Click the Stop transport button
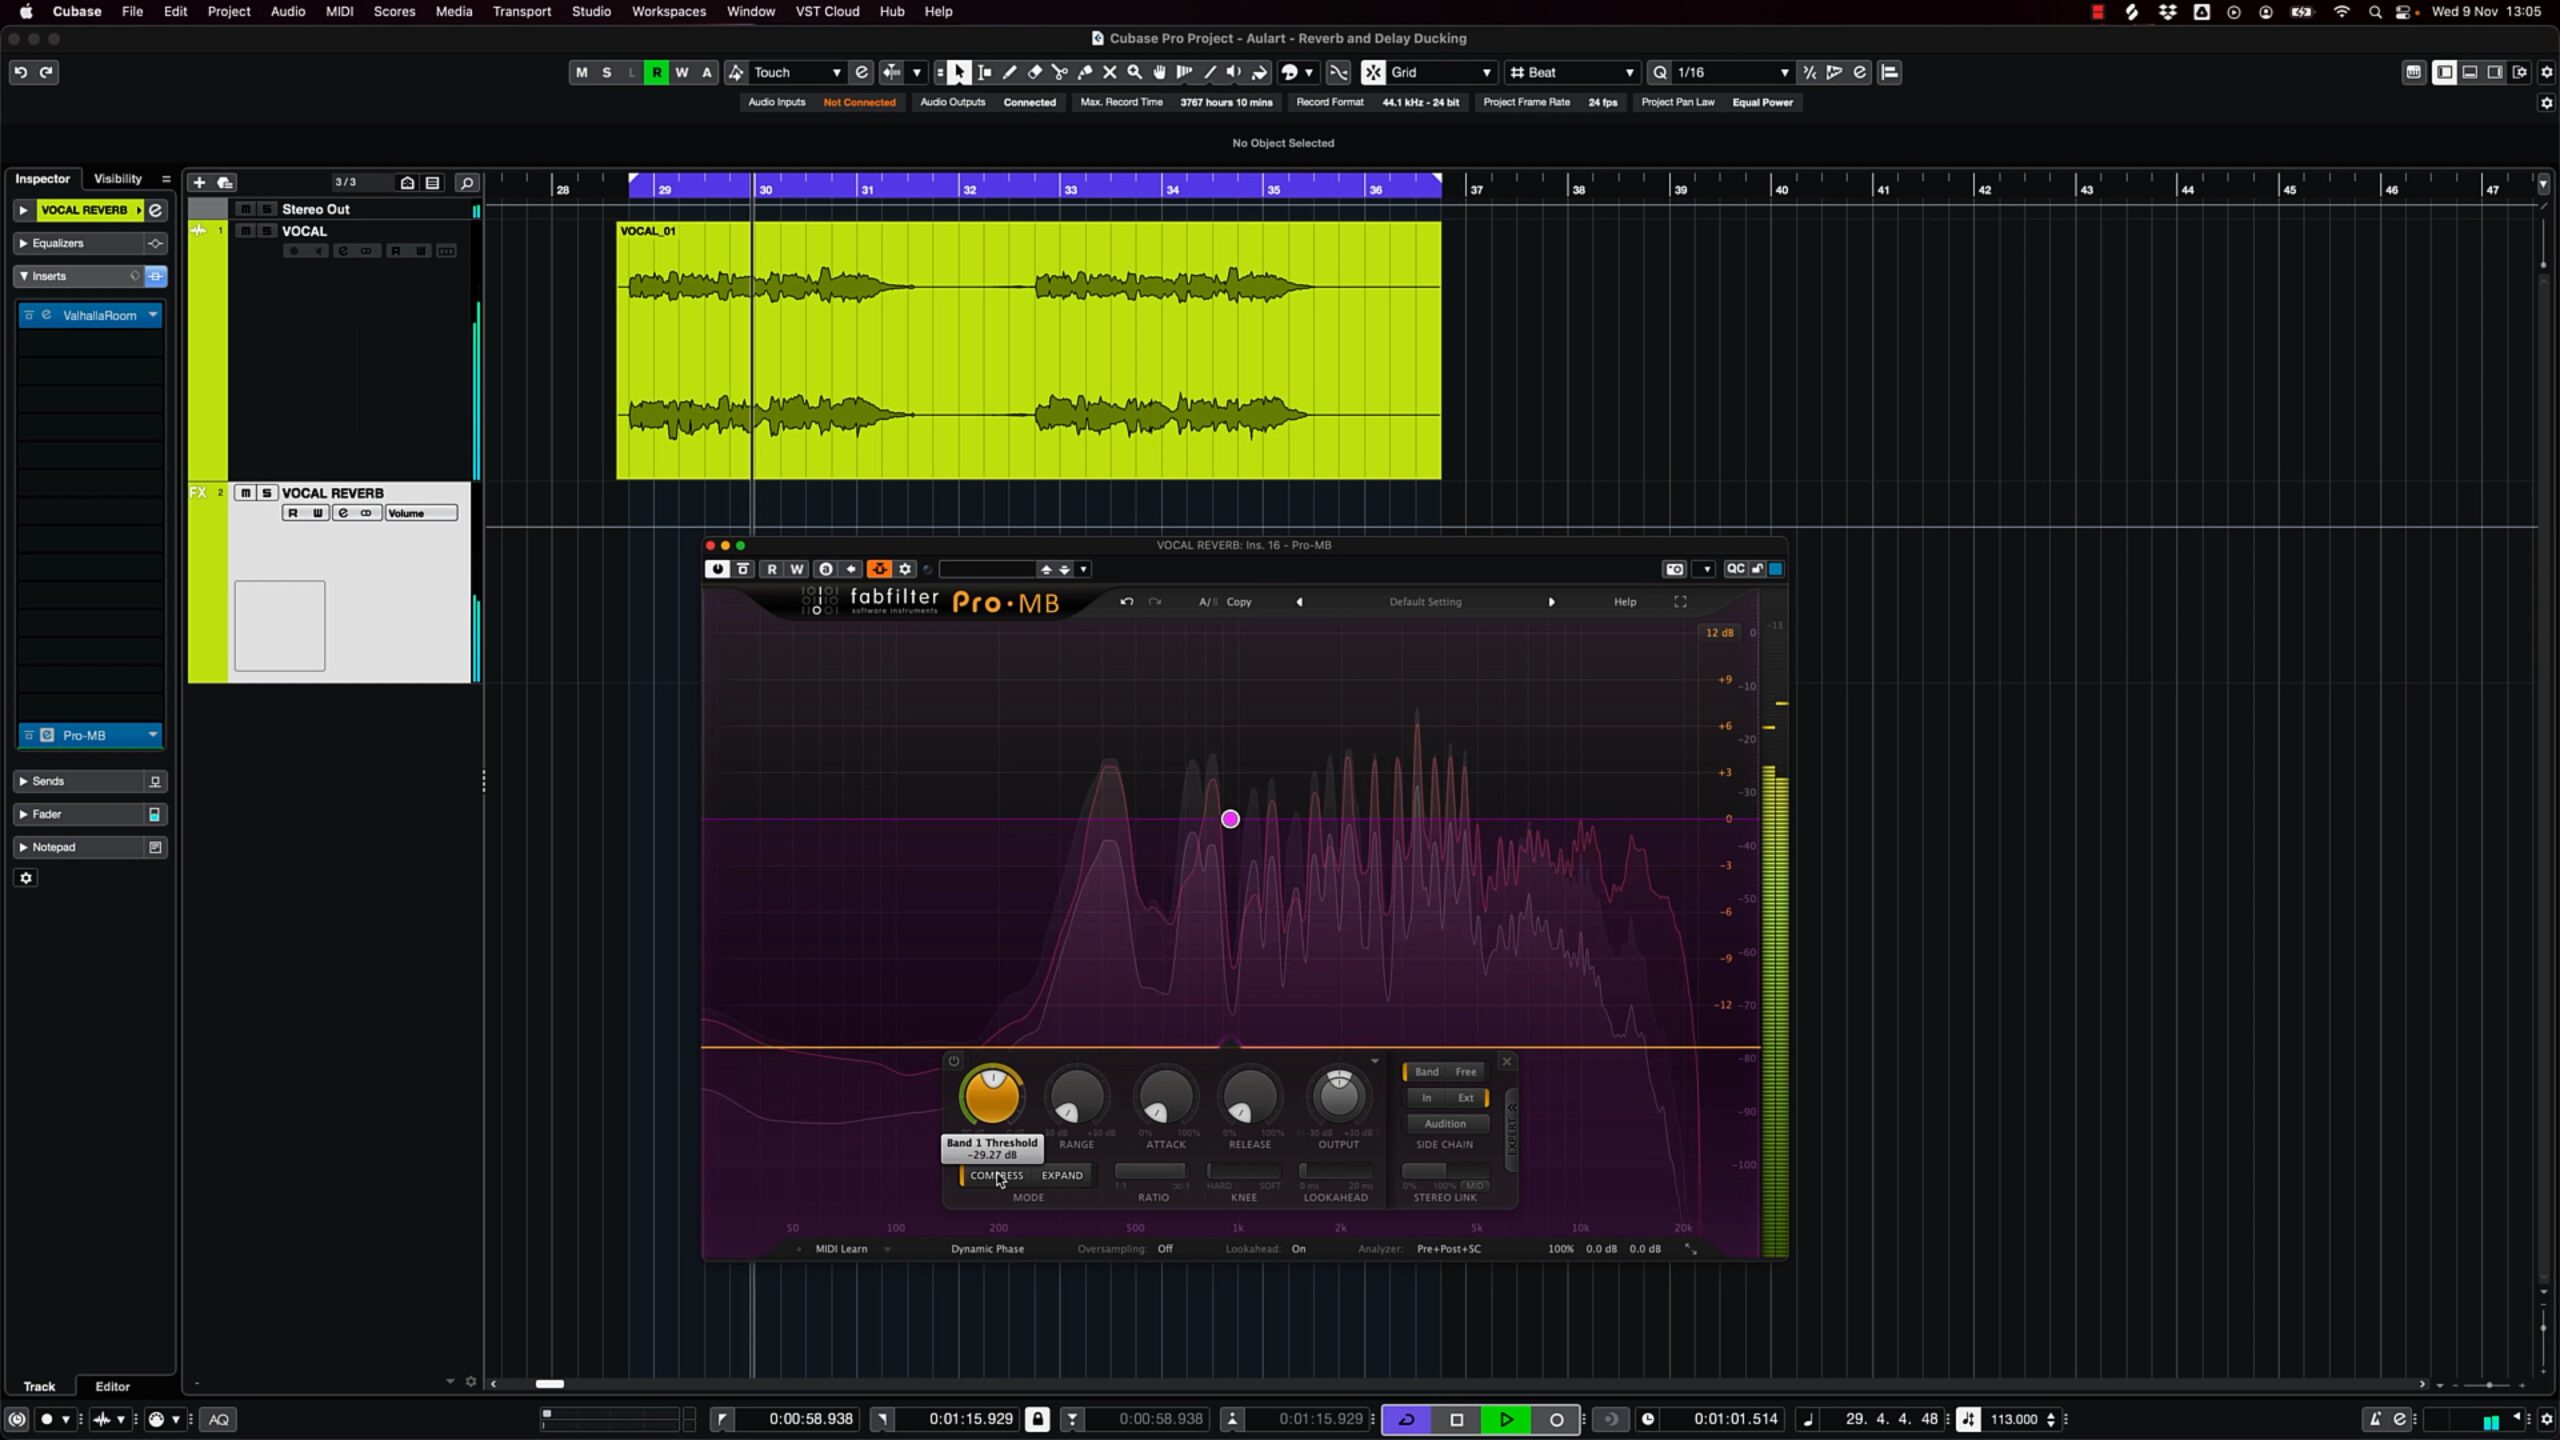Screen dimensions: 2560x1440 point(1456,1419)
